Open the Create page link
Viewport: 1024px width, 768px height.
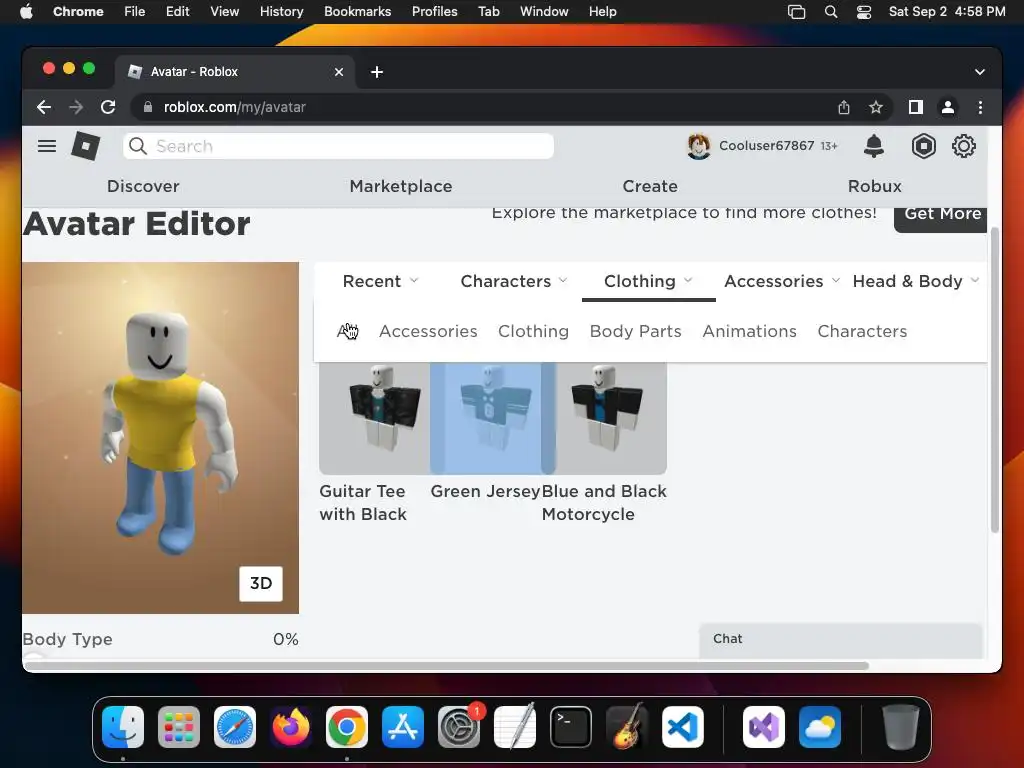click(650, 186)
